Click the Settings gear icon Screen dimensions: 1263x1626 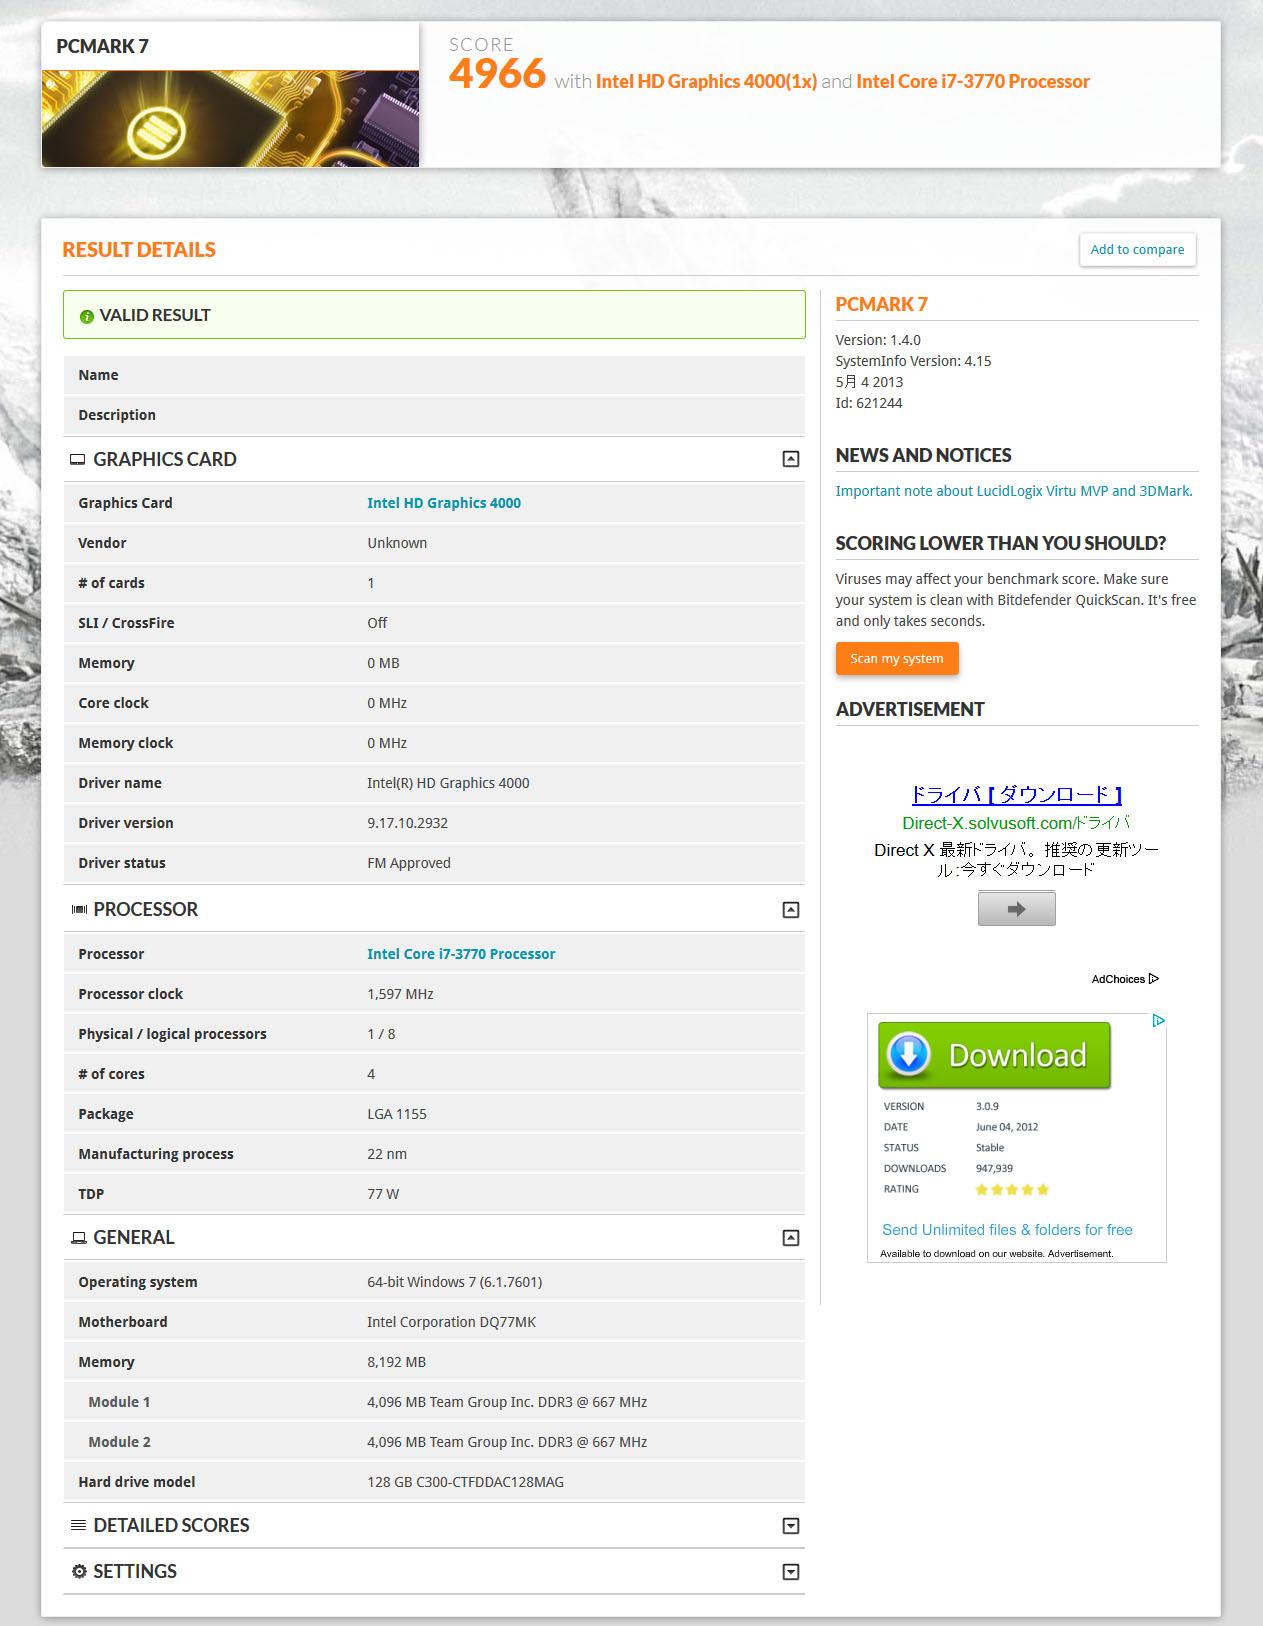79,1572
